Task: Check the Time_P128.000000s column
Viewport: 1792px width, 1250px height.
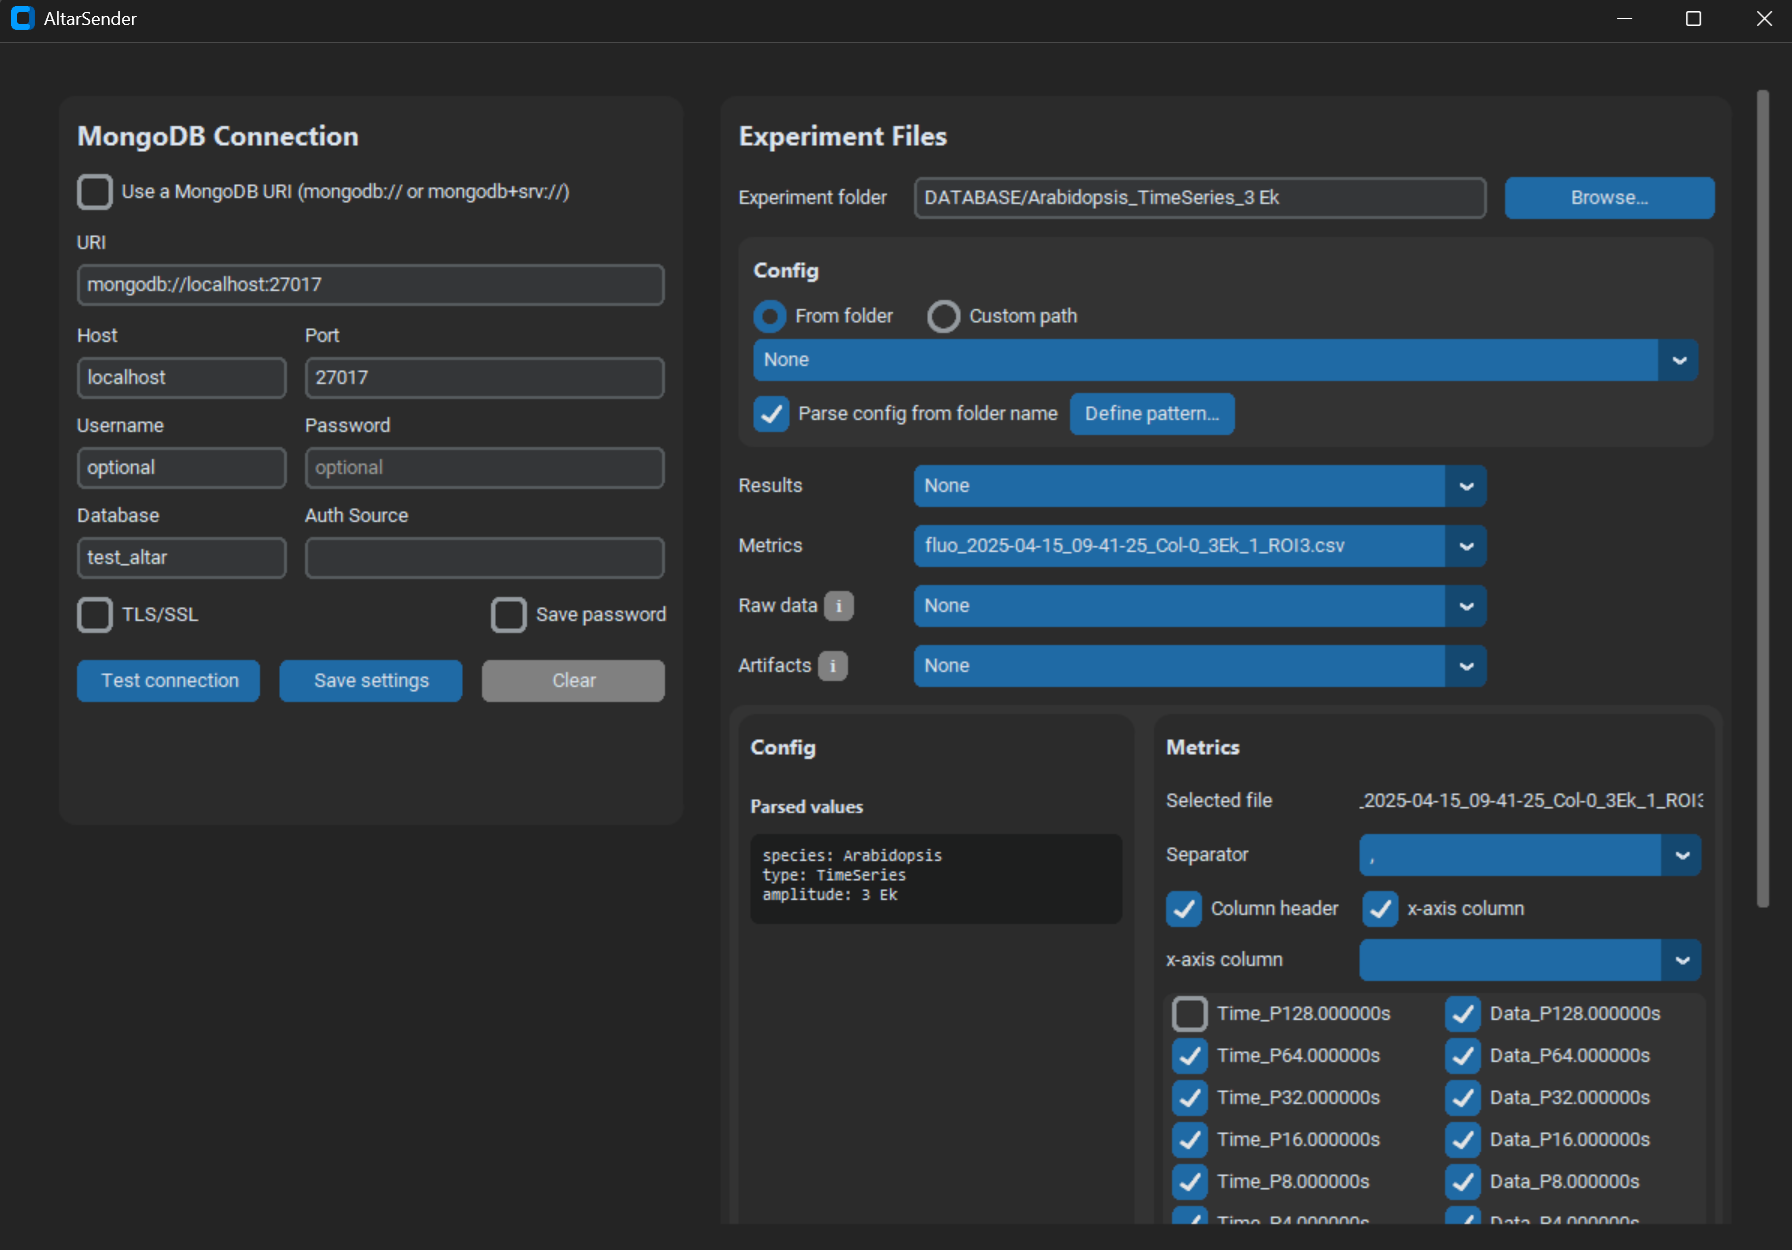Action: click(1189, 1013)
